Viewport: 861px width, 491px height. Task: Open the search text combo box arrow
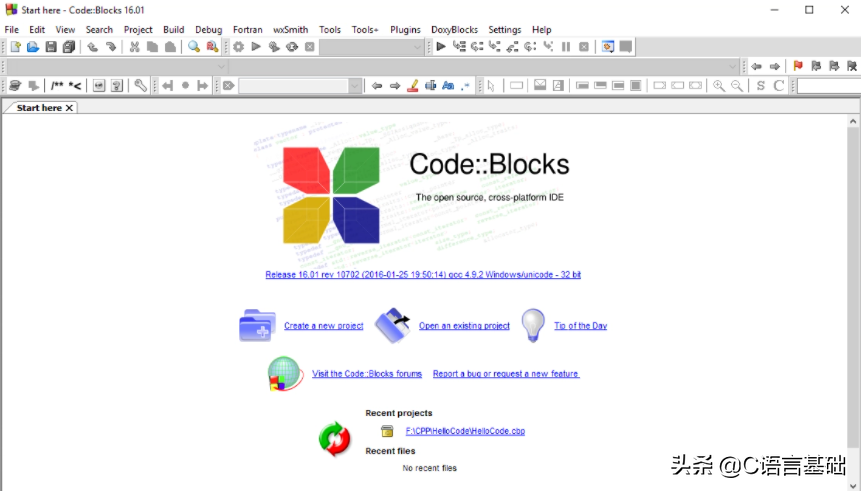(355, 86)
